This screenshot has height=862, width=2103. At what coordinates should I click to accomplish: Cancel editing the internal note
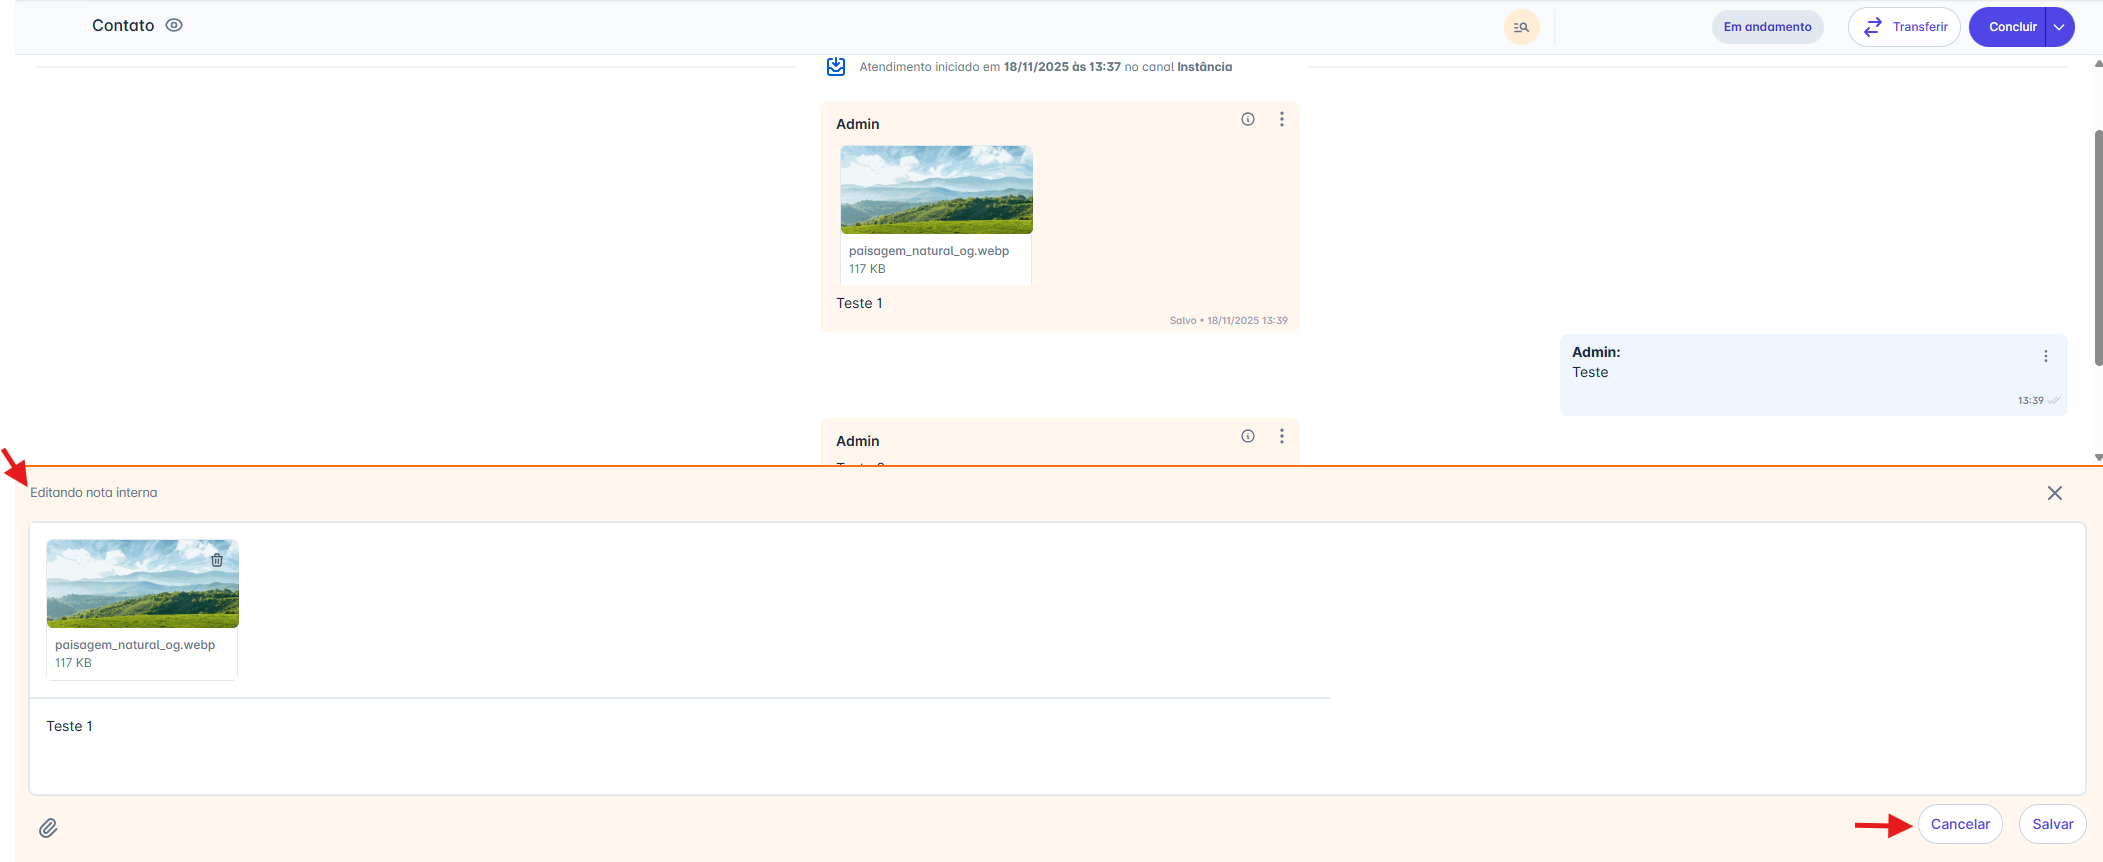1960,824
